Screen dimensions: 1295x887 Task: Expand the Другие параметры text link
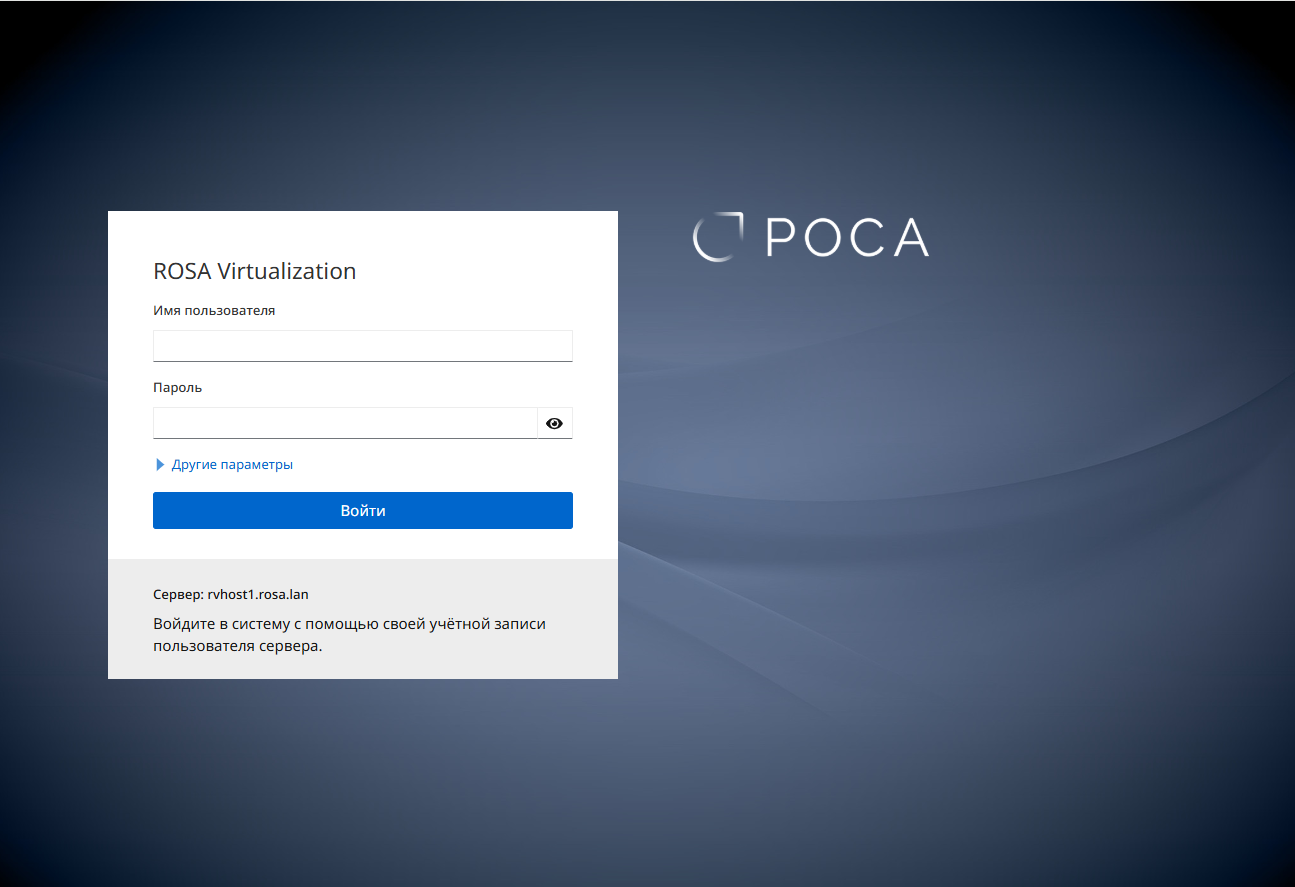232,465
